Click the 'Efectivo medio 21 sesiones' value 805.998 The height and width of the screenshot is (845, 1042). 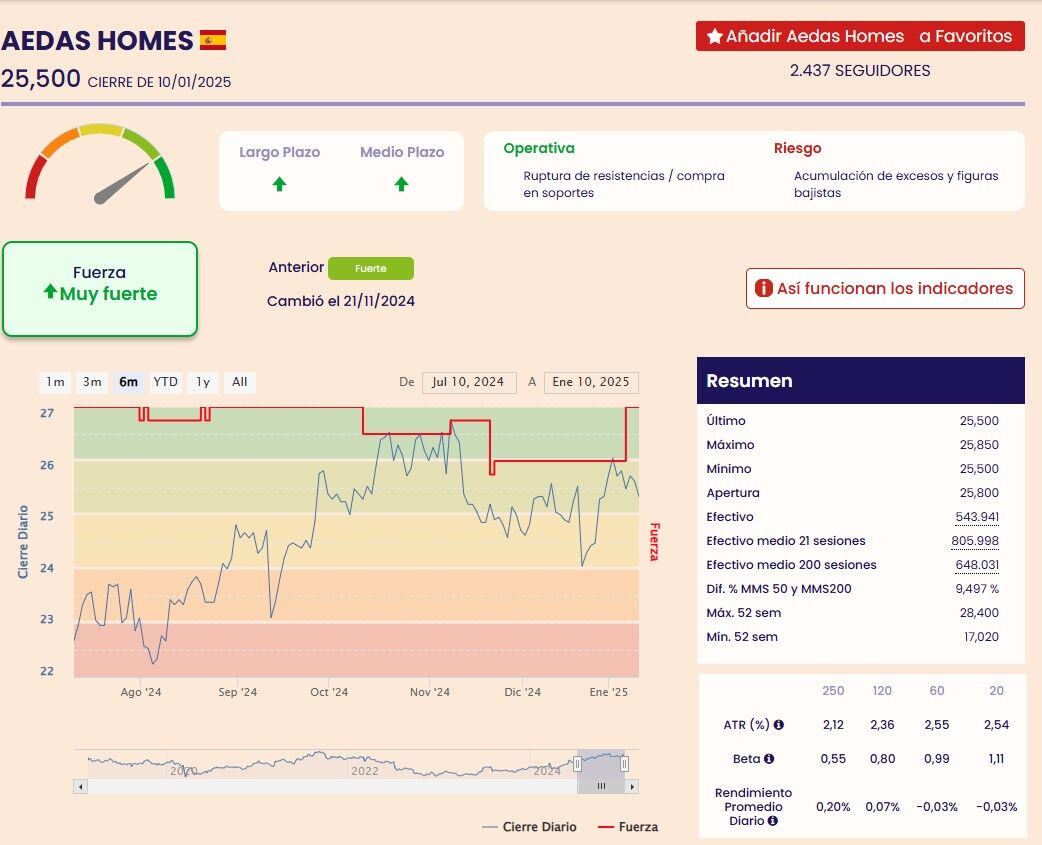click(x=975, y=541)
